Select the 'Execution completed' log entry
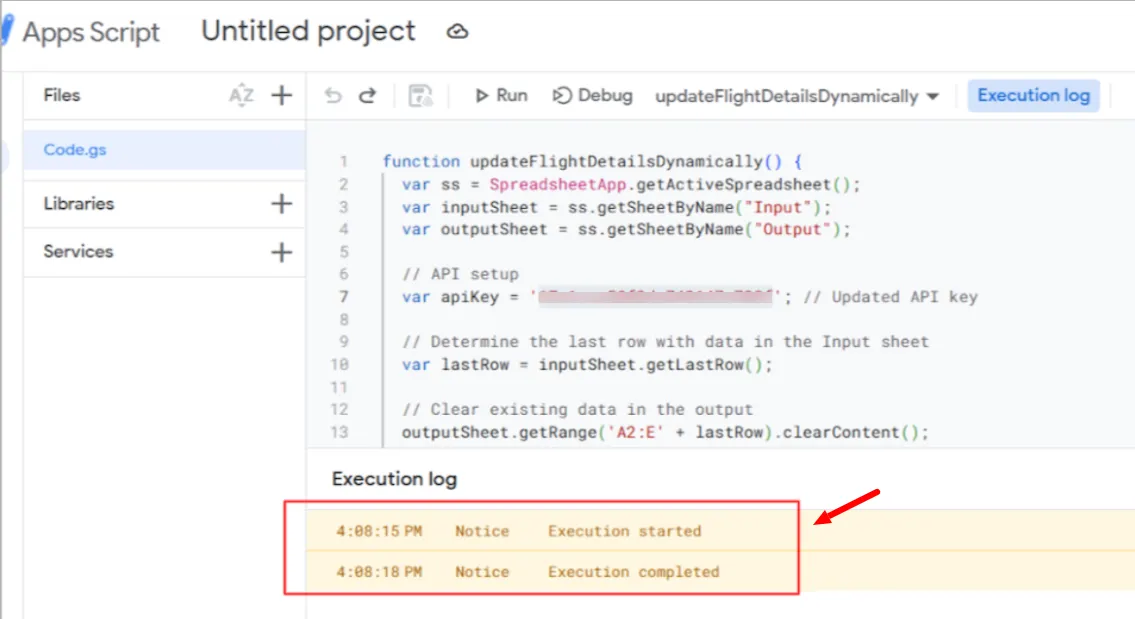The image size is (1135, 619). pos(720,572)
